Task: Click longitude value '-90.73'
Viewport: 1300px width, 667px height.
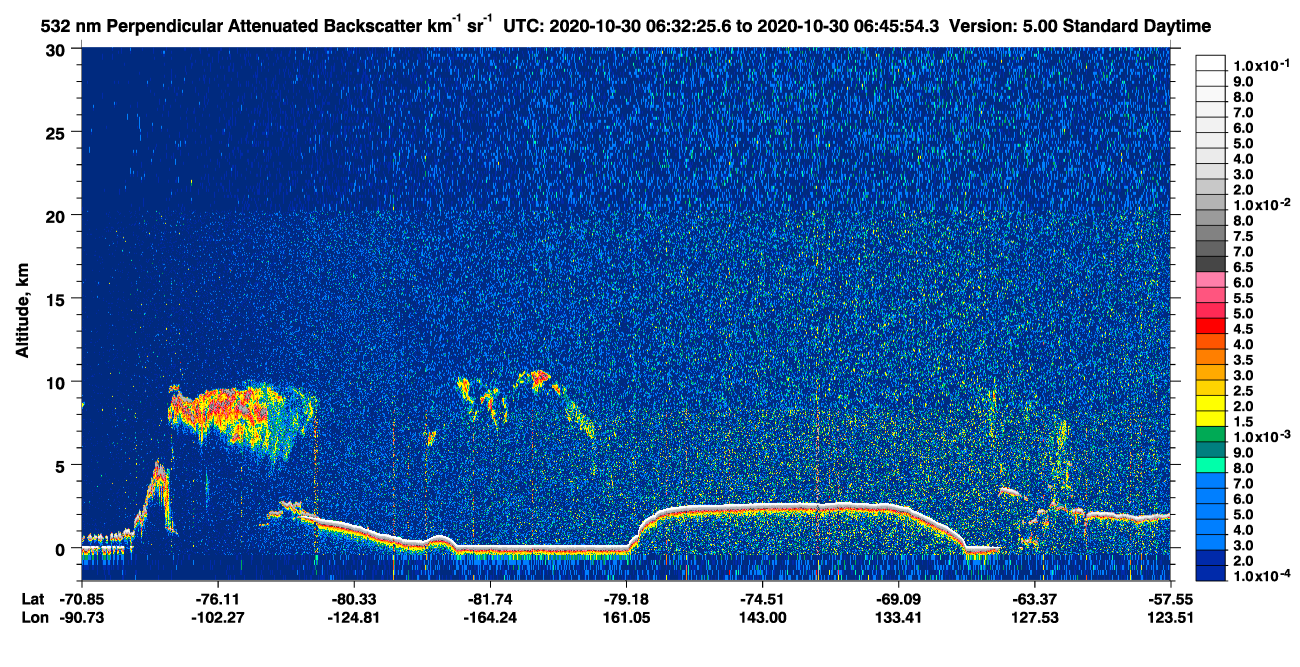Action: pyautogui.click(x=81, y=618)
